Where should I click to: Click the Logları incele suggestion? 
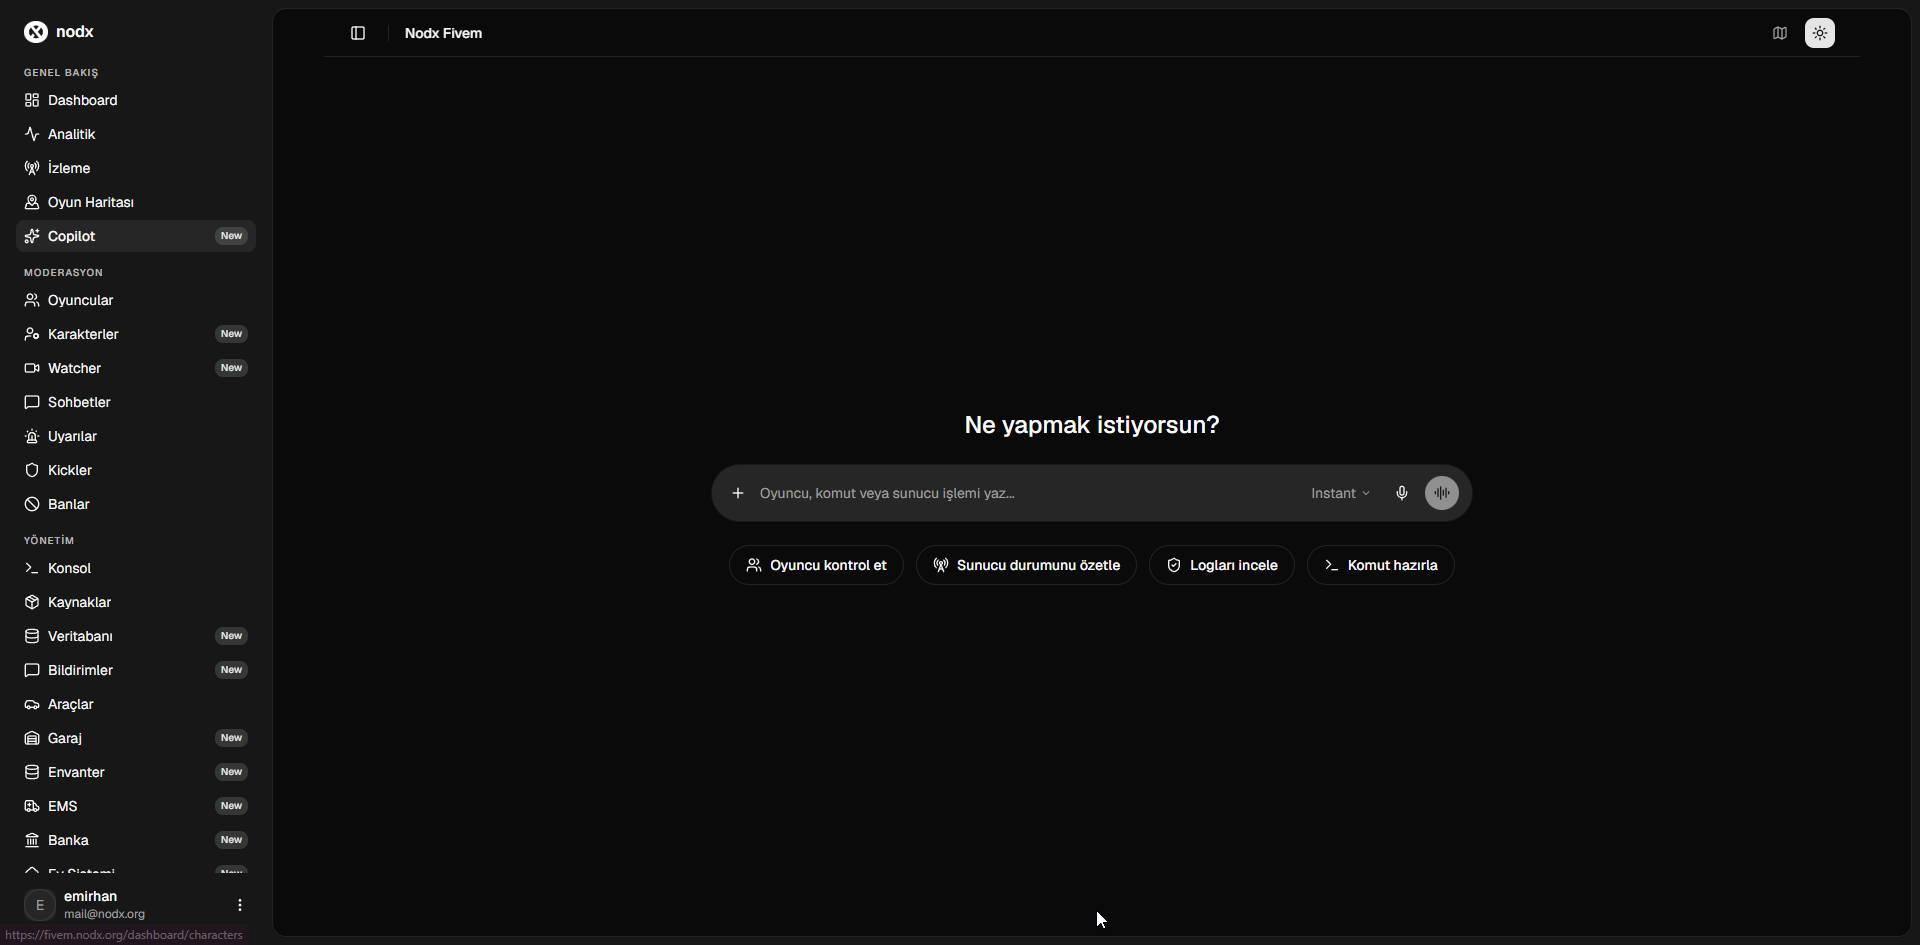coord(1222,565)
